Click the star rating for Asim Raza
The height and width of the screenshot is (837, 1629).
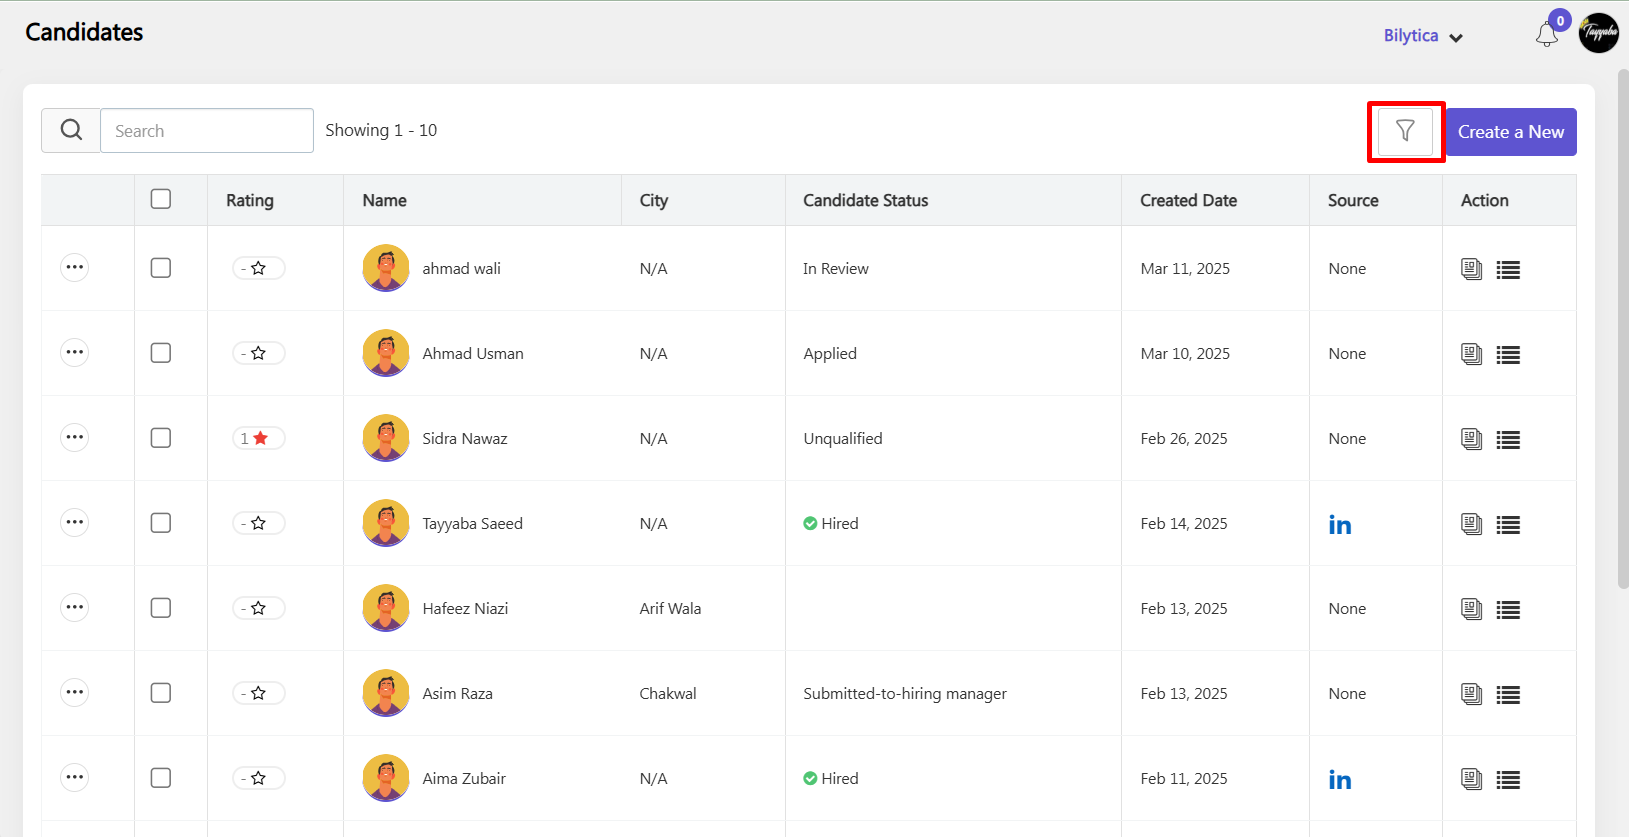[x=258, y=693]
